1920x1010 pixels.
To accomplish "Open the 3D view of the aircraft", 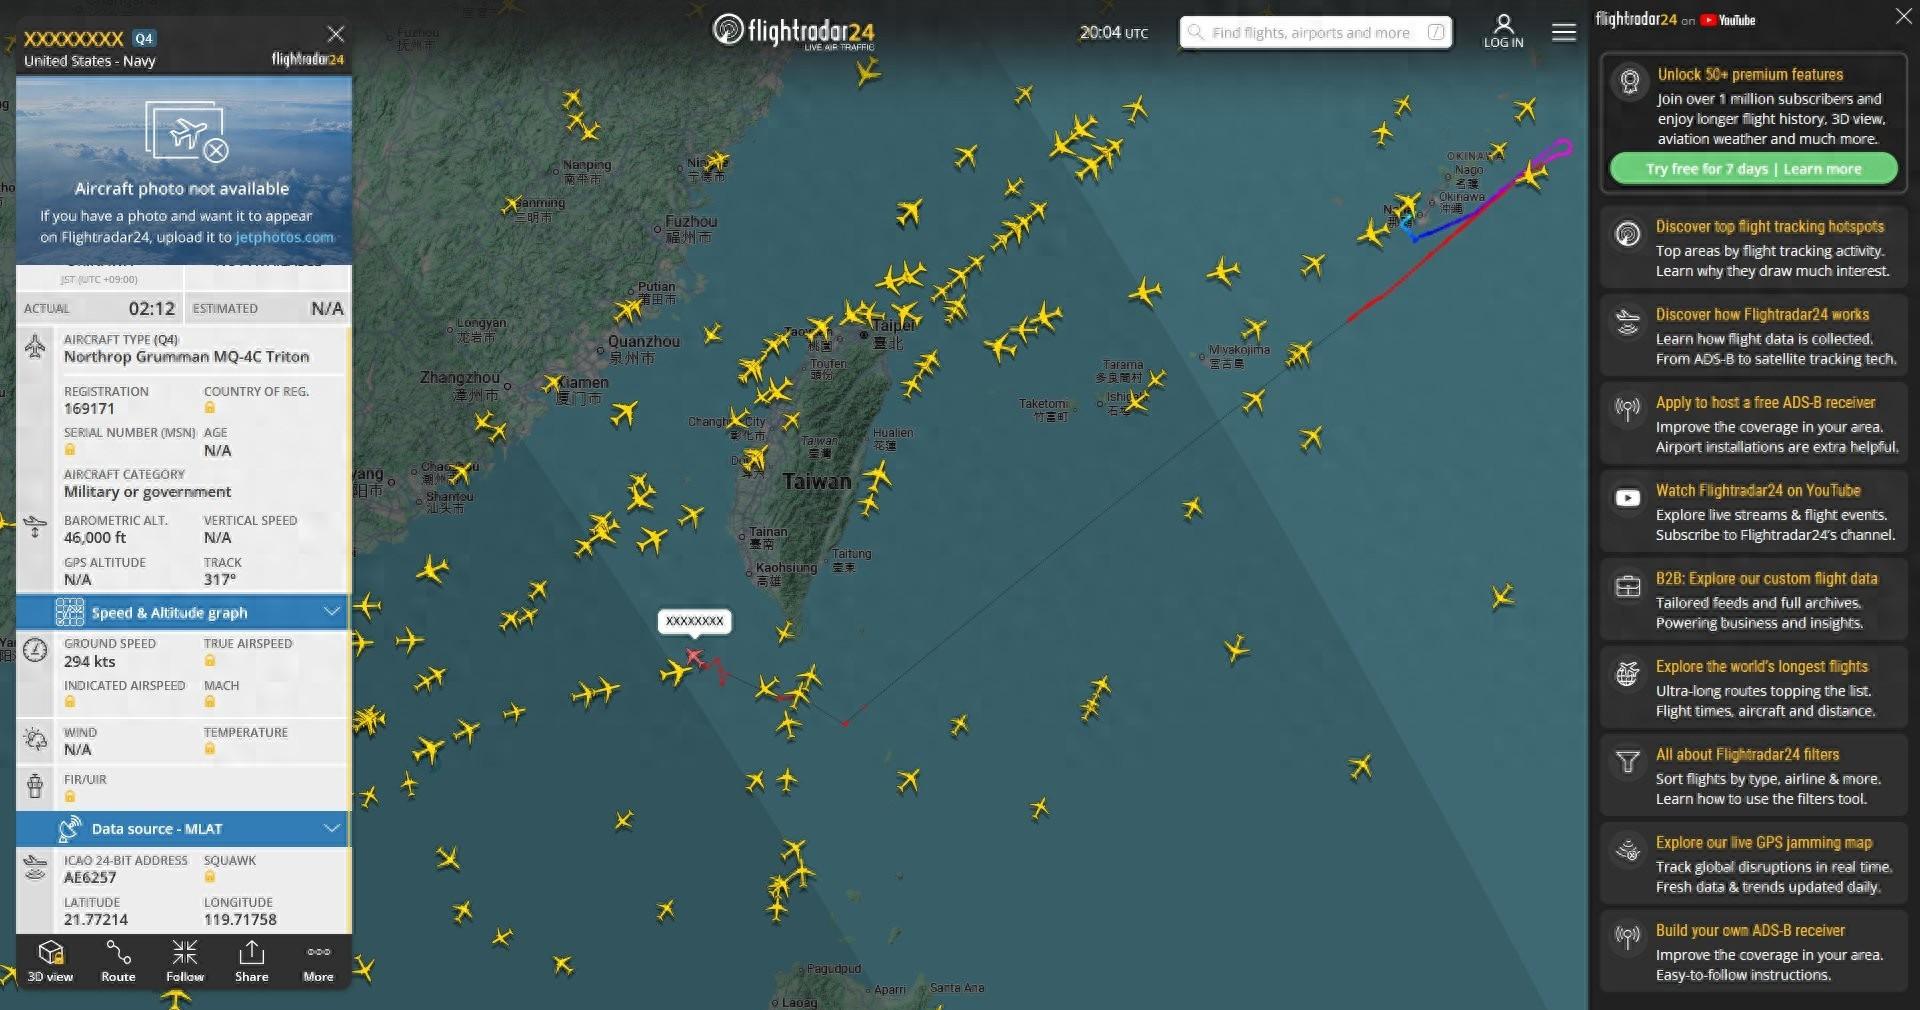I will 50,961.
